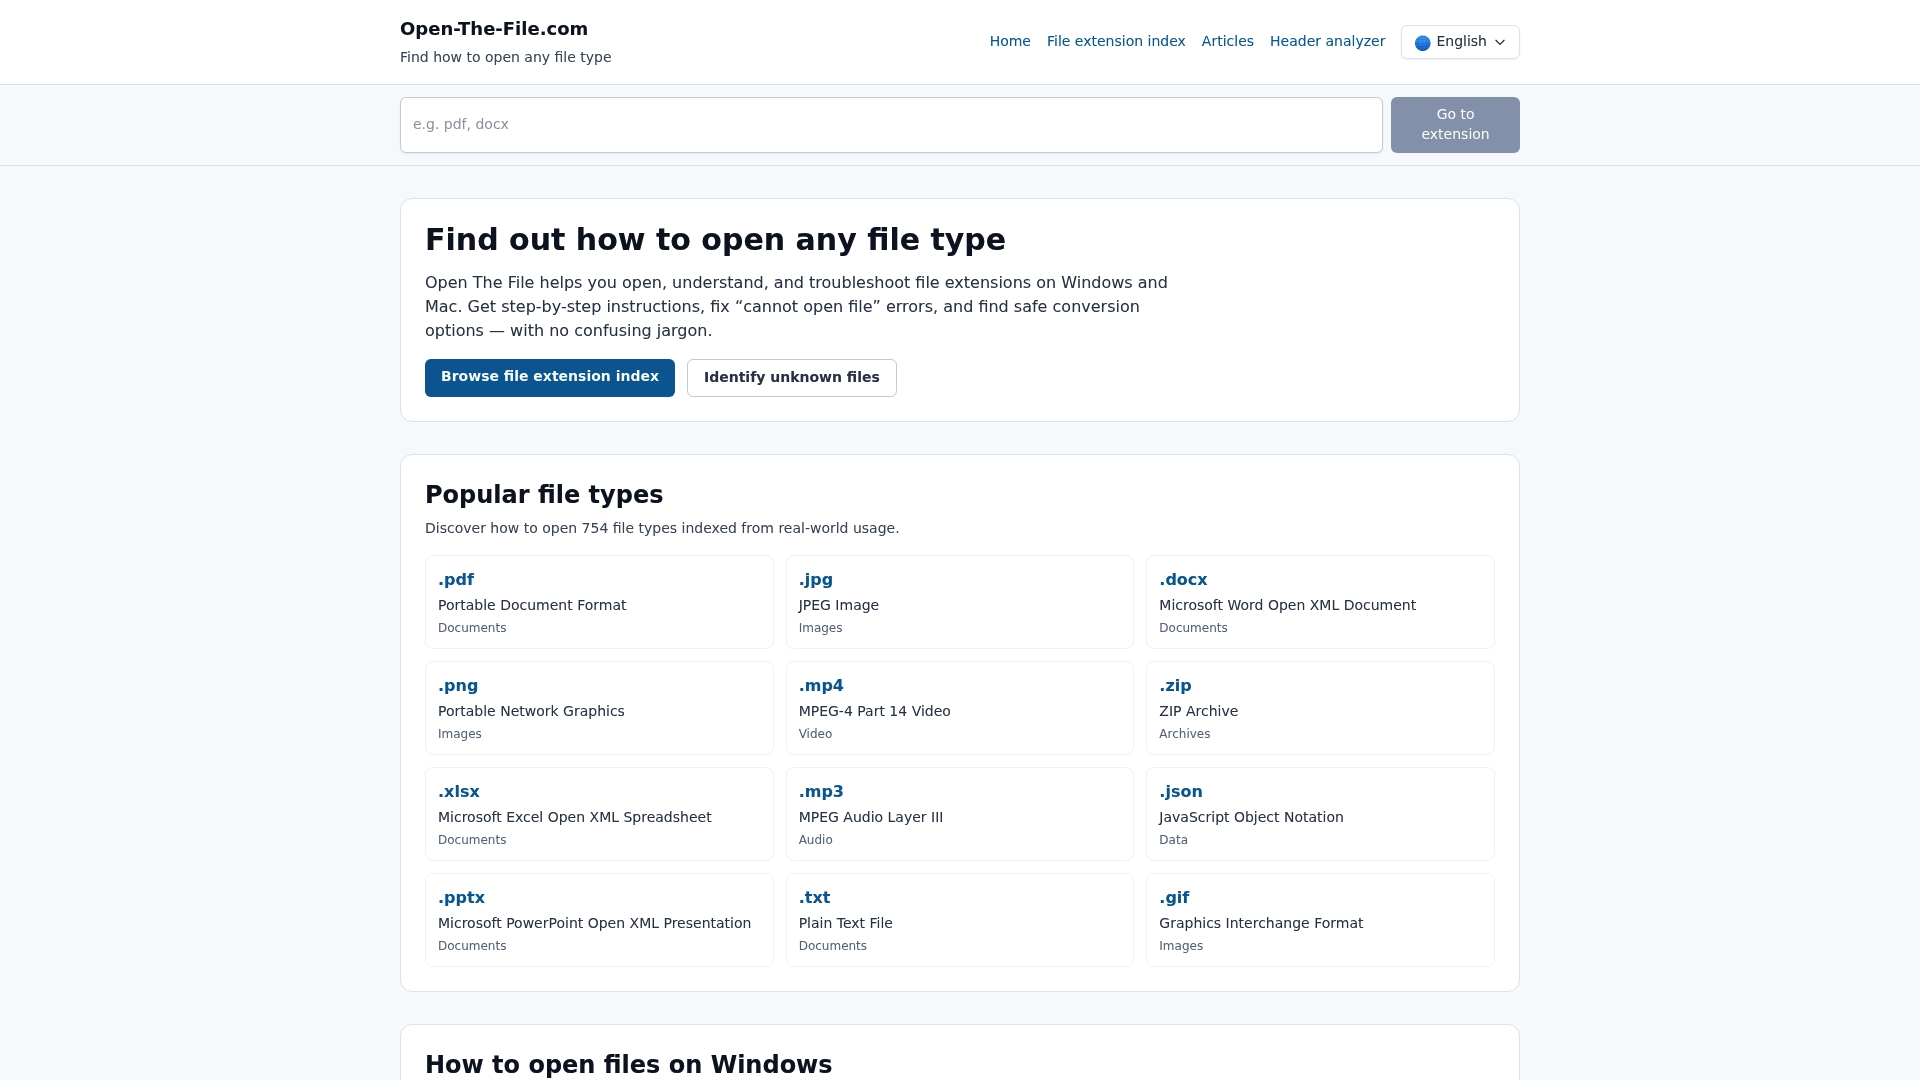1920x1080 pixels.
Task: Open the Home navigation link
Action: click(x=1009, y=41)
